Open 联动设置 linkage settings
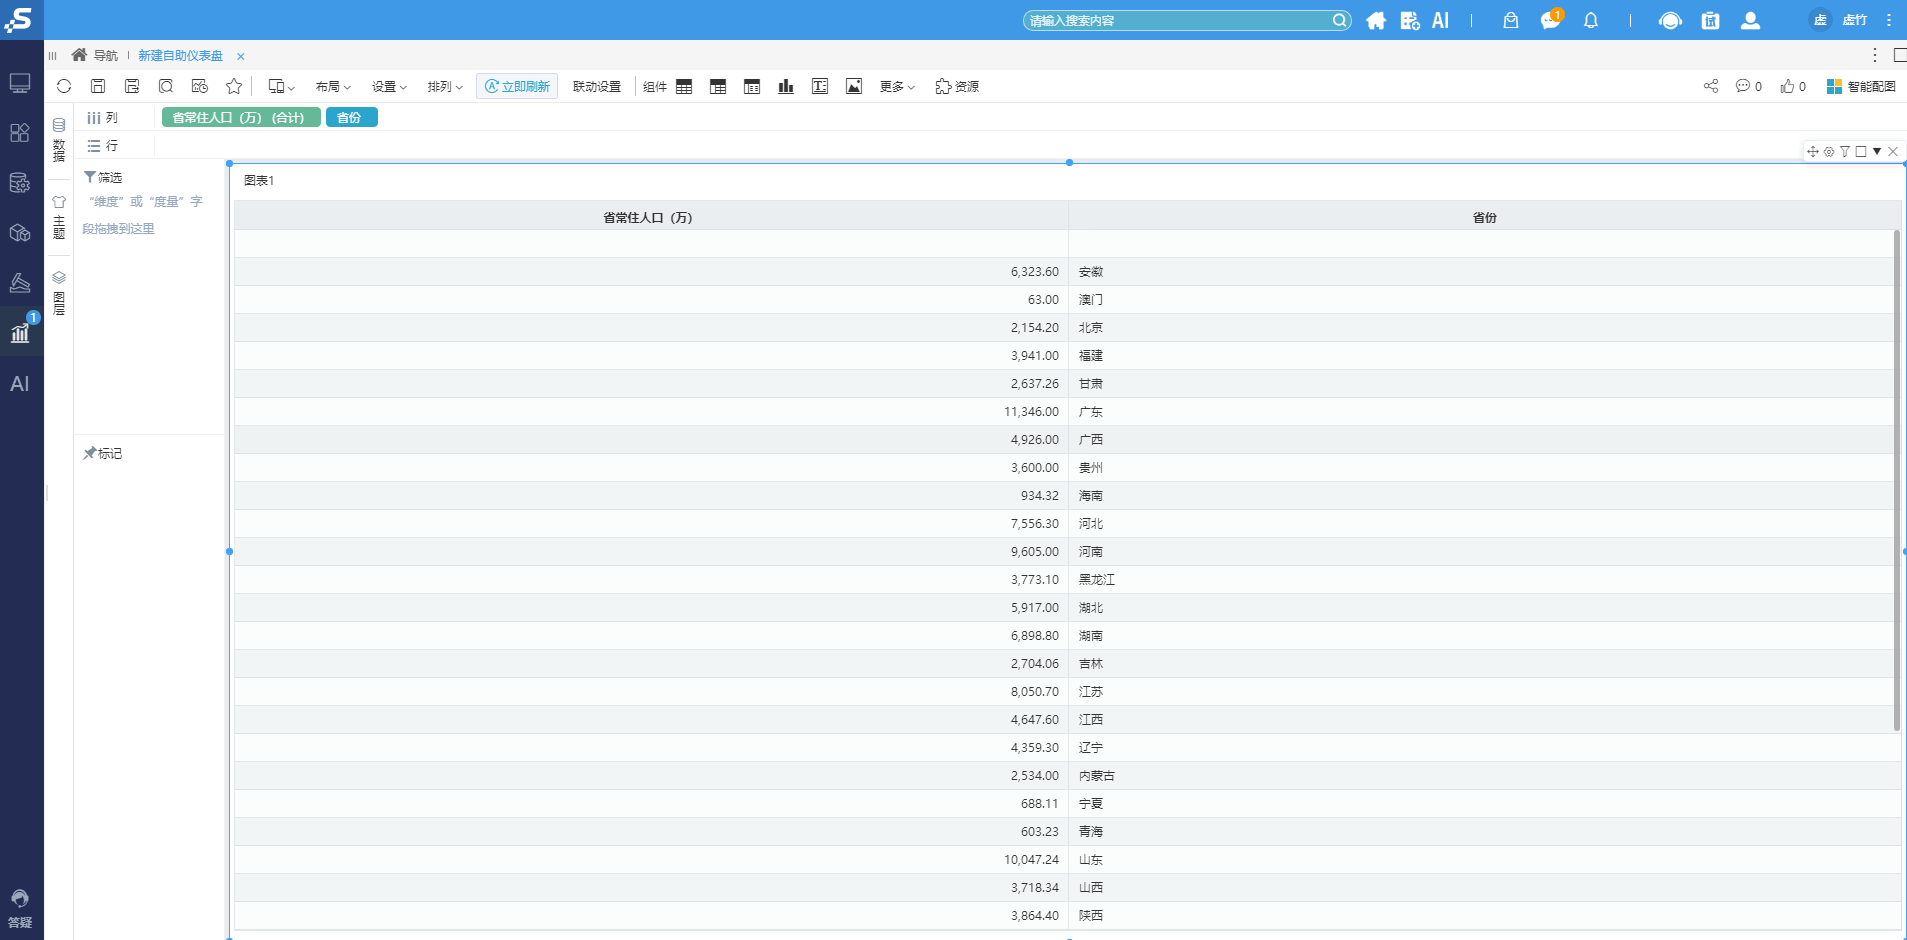The height and width of the screenshot is (940, 1907). pyautogui.click(x=597, y=87)
